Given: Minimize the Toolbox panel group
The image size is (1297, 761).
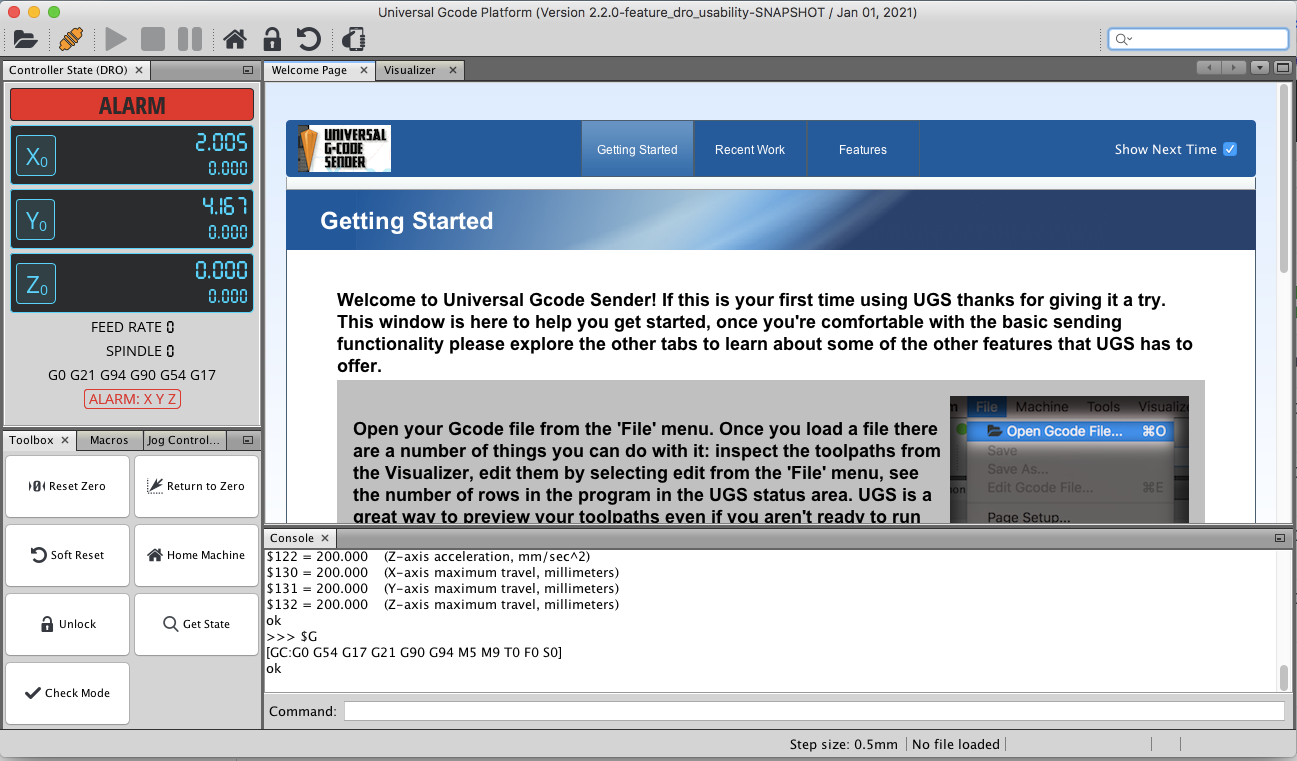Looking at the screenshot, I should [248, 440].
